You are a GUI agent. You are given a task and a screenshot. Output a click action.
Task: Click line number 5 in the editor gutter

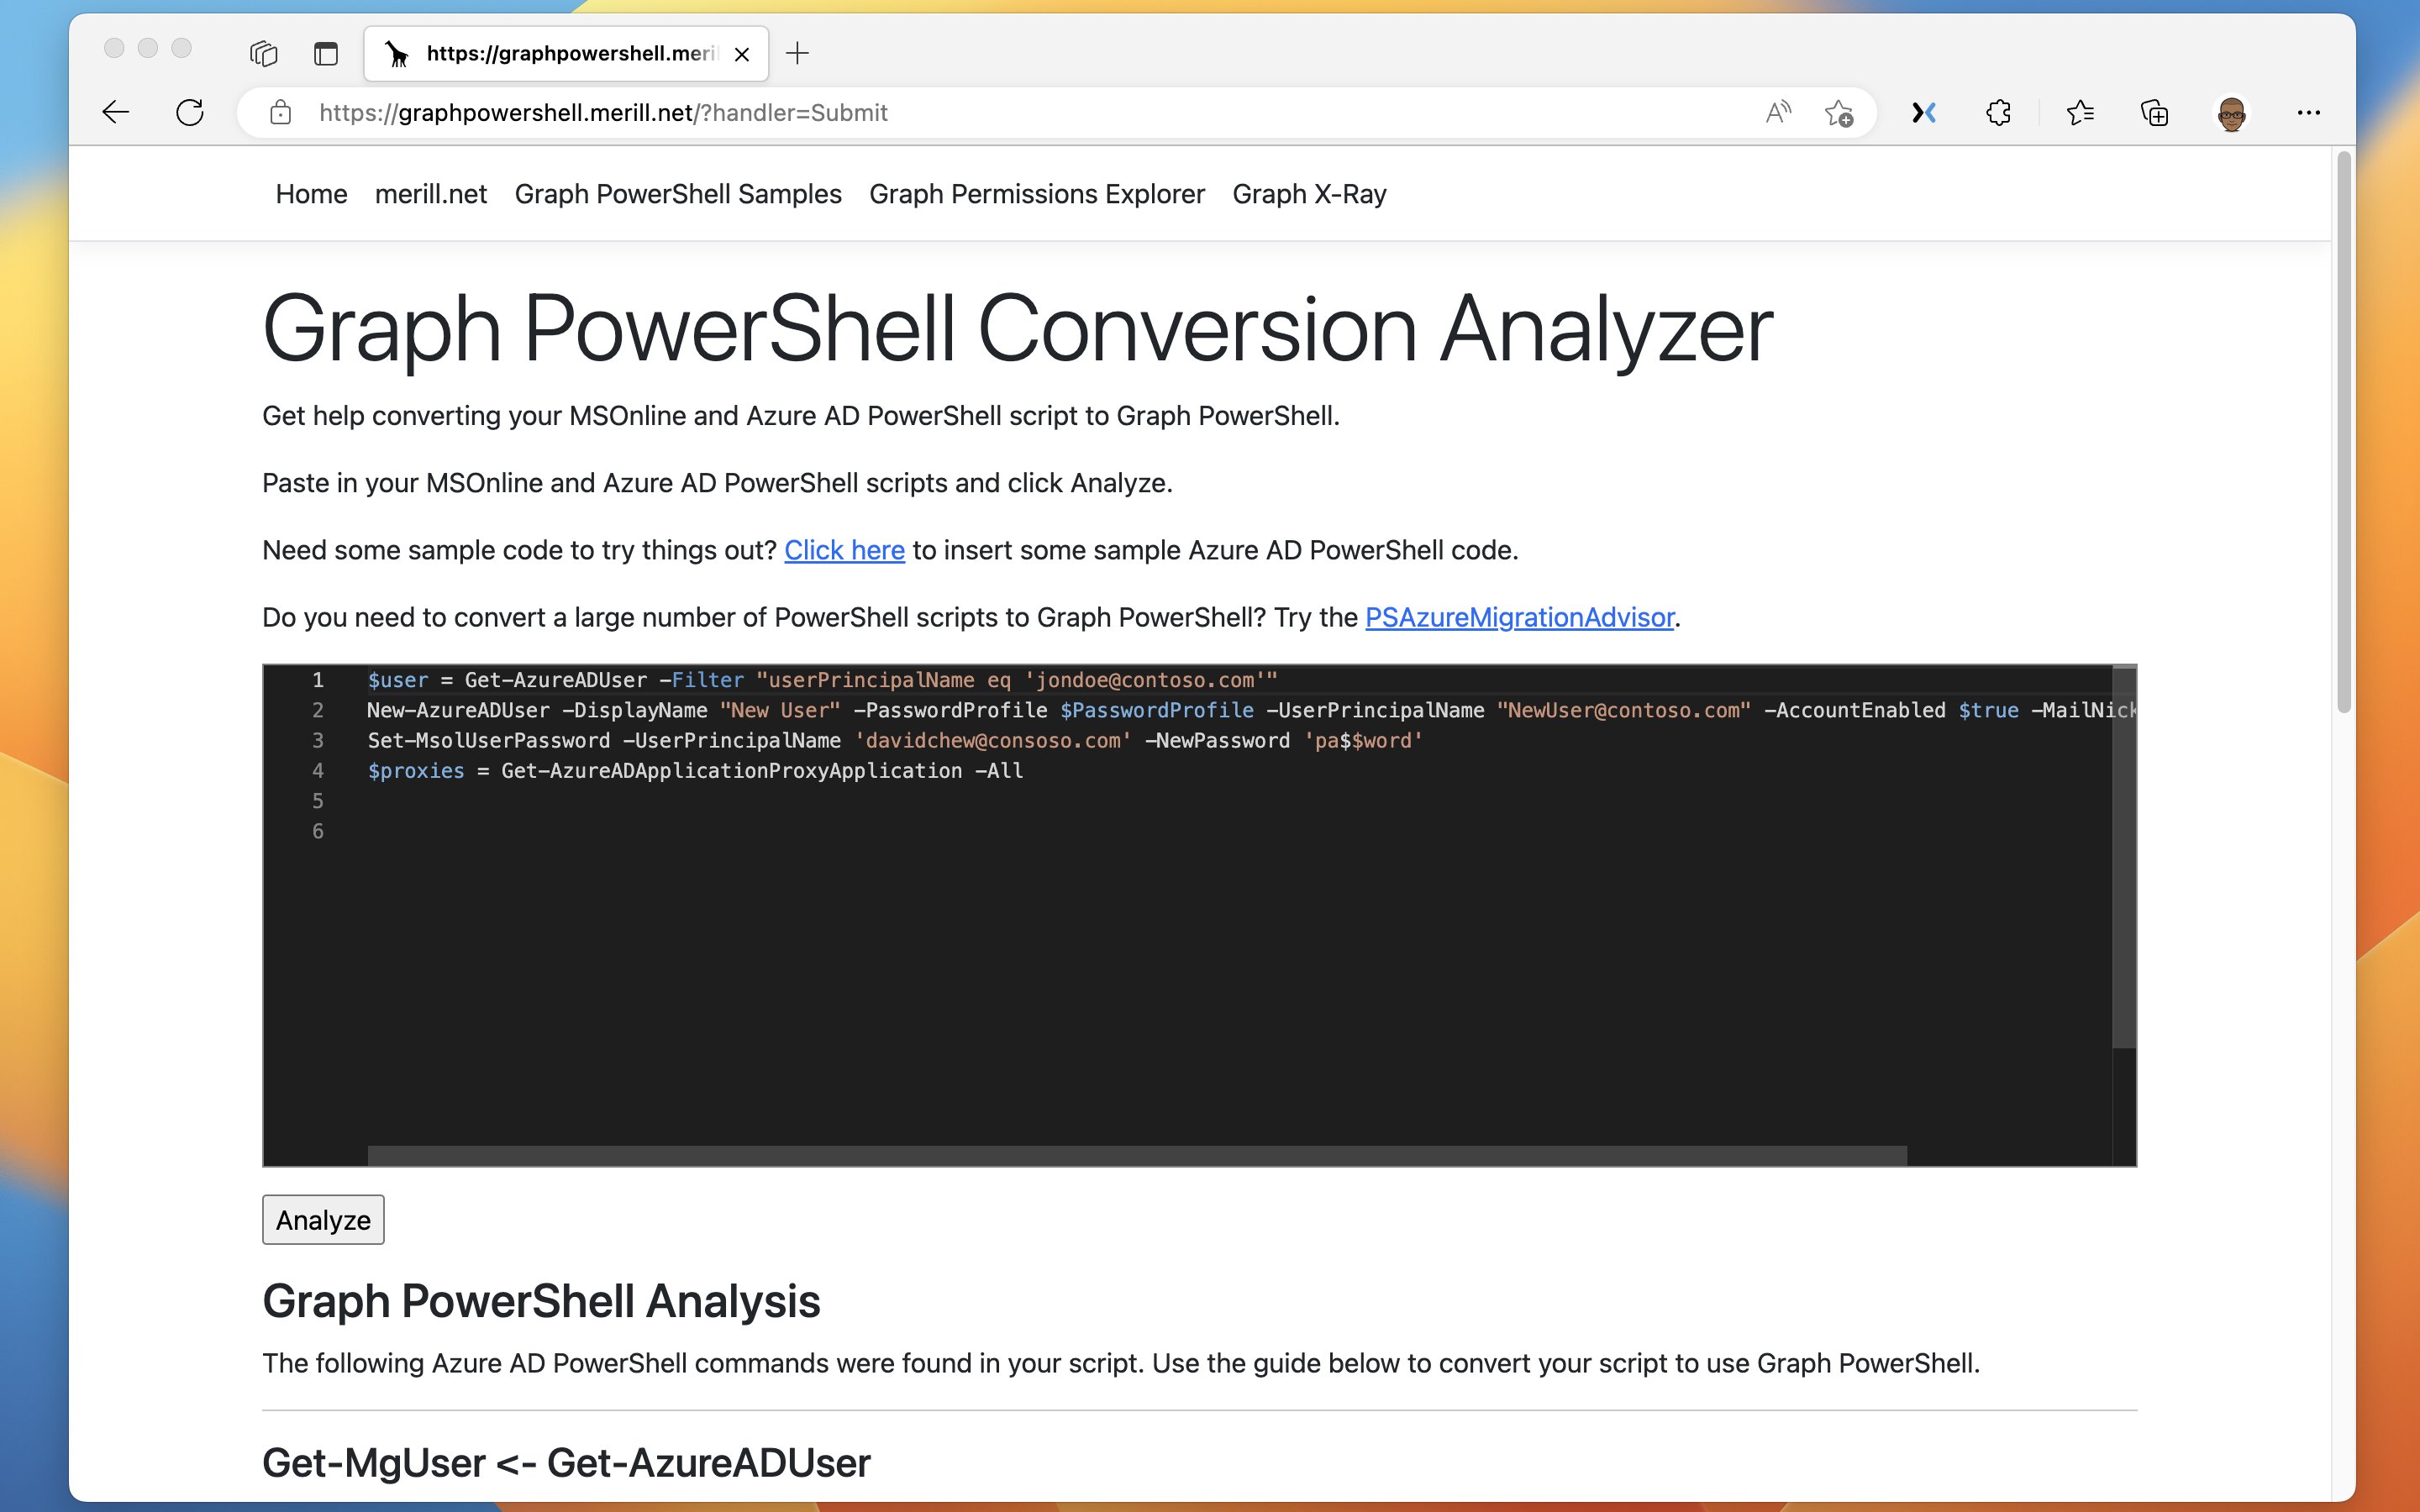click(318, 801)
